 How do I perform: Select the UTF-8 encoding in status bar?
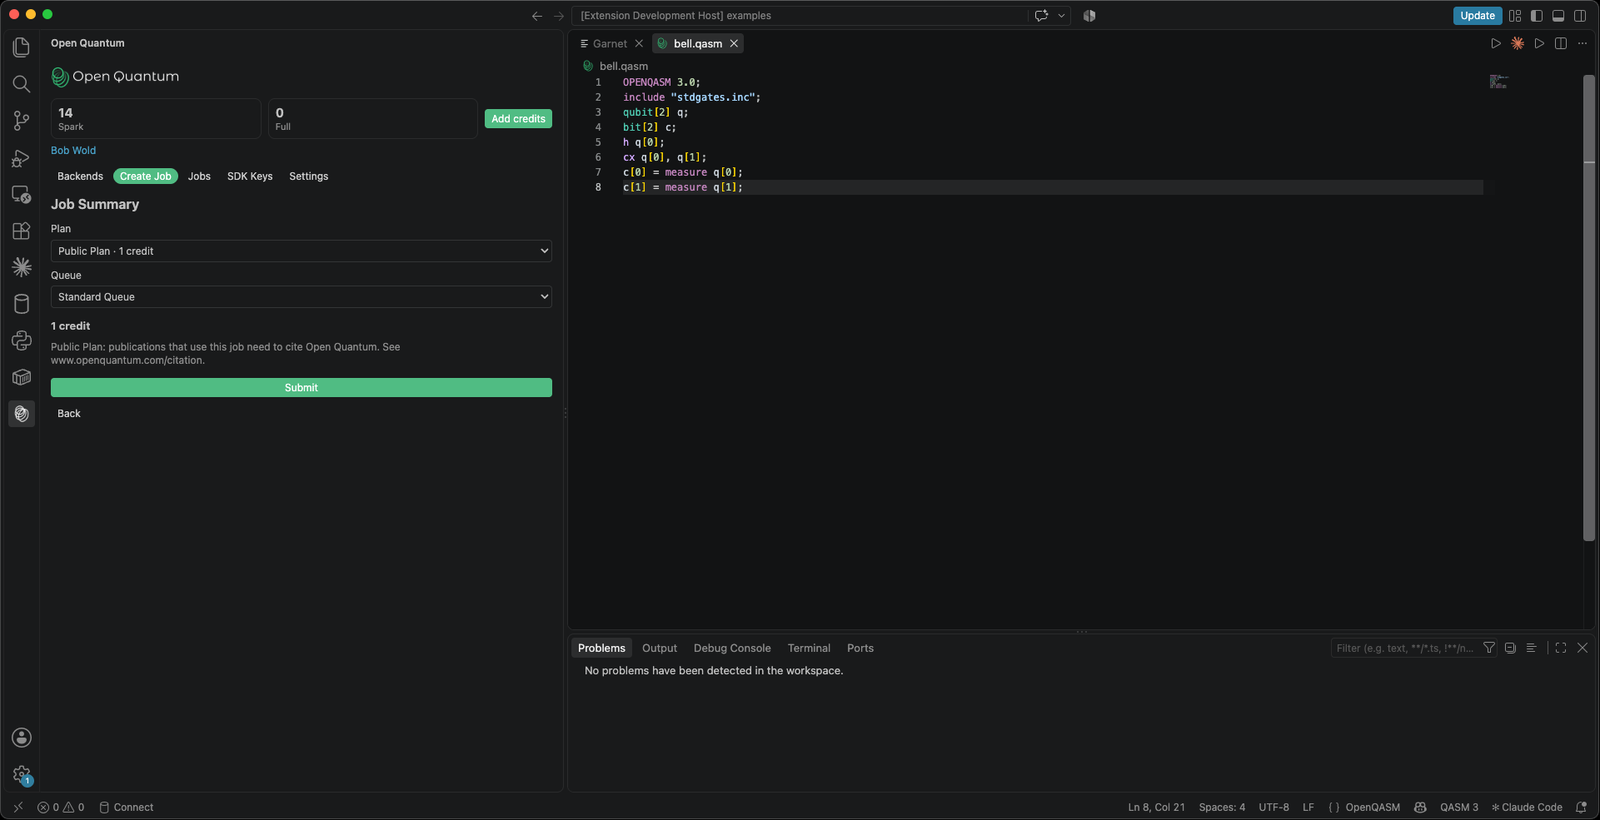[x=1274, y=807]
